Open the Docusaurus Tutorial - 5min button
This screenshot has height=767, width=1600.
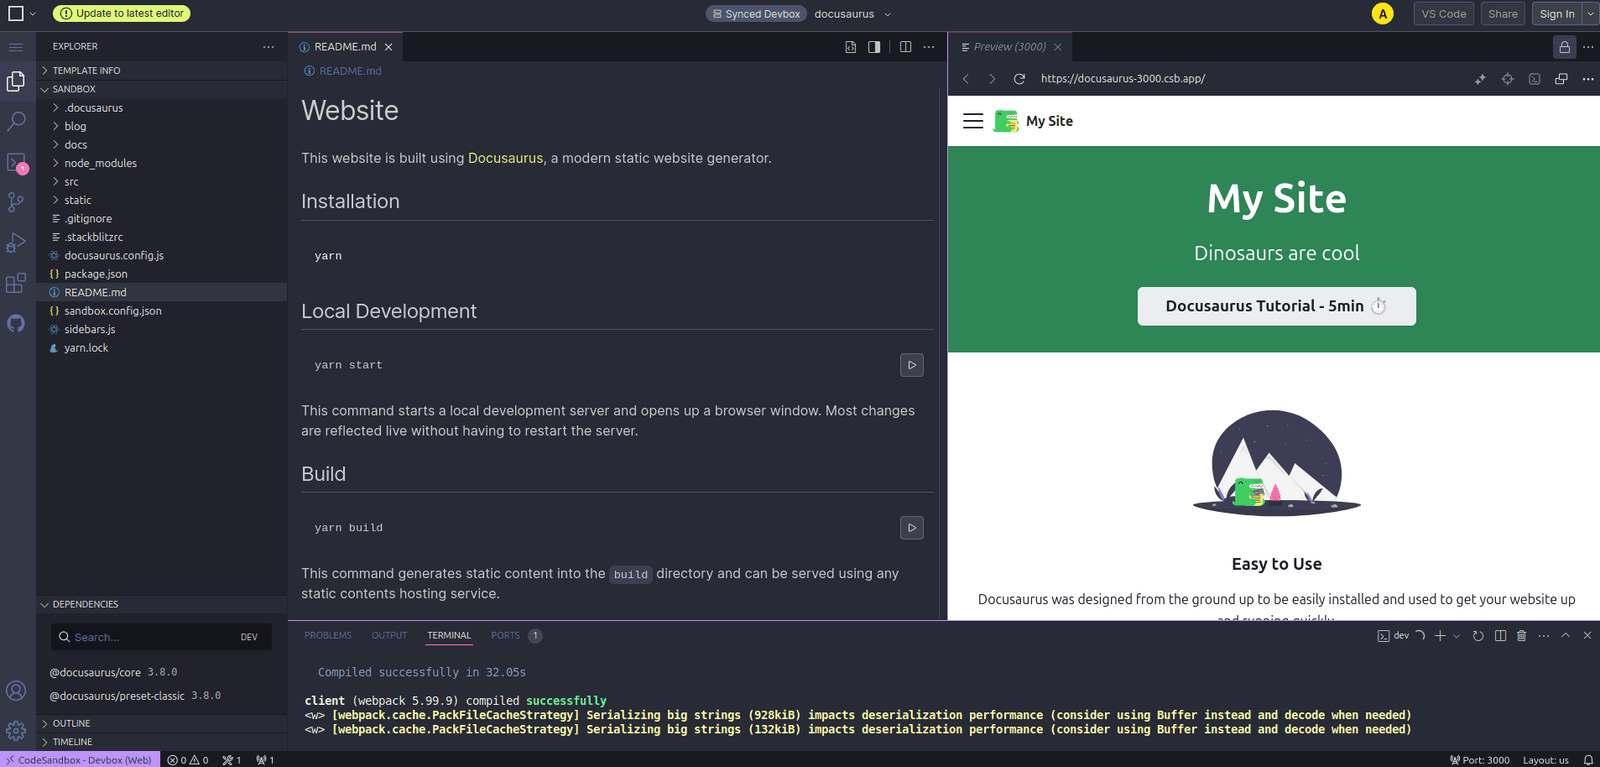click(1276, 306)
